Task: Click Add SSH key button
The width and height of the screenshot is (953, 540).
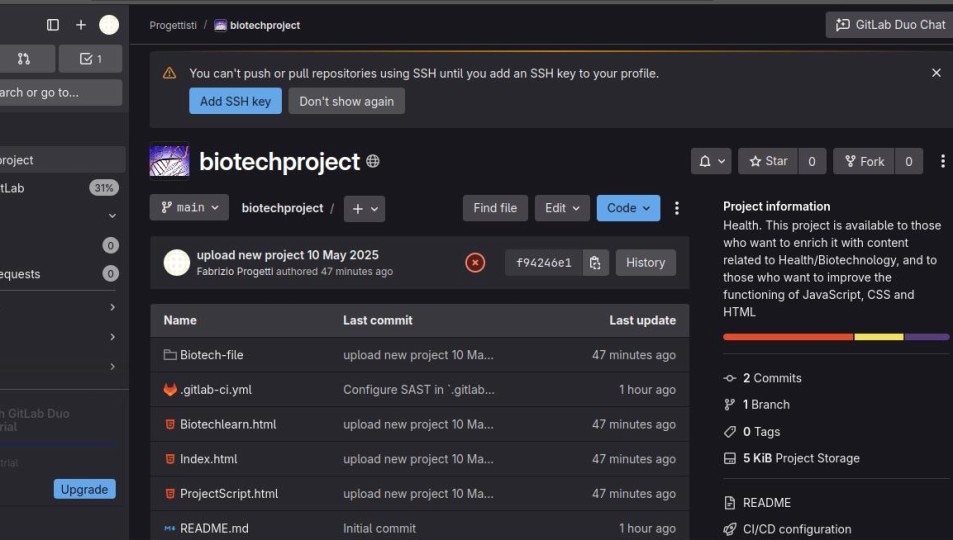Action: pos(235,101)
